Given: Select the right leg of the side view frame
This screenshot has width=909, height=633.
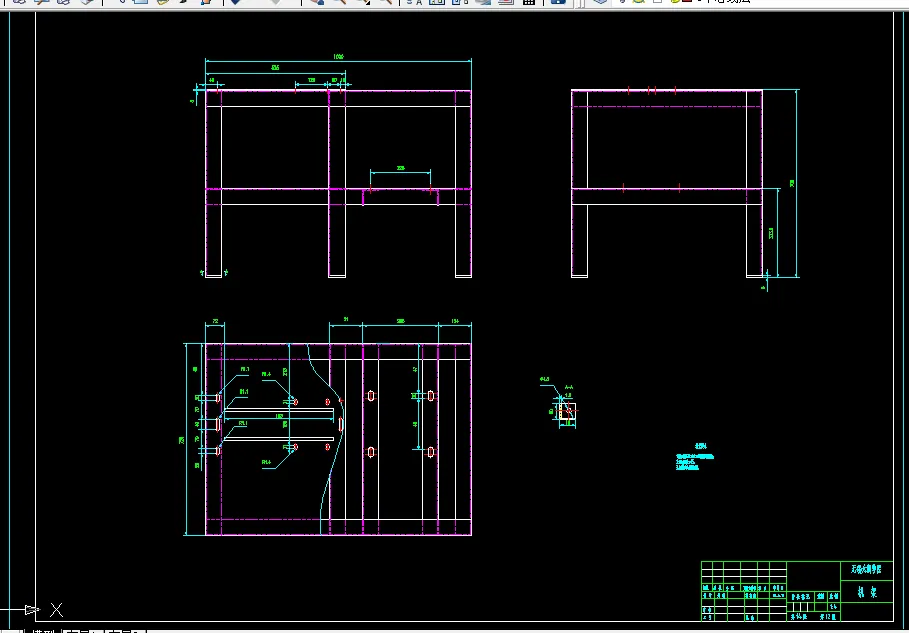Looking at the screenshot, I should 754,184.
